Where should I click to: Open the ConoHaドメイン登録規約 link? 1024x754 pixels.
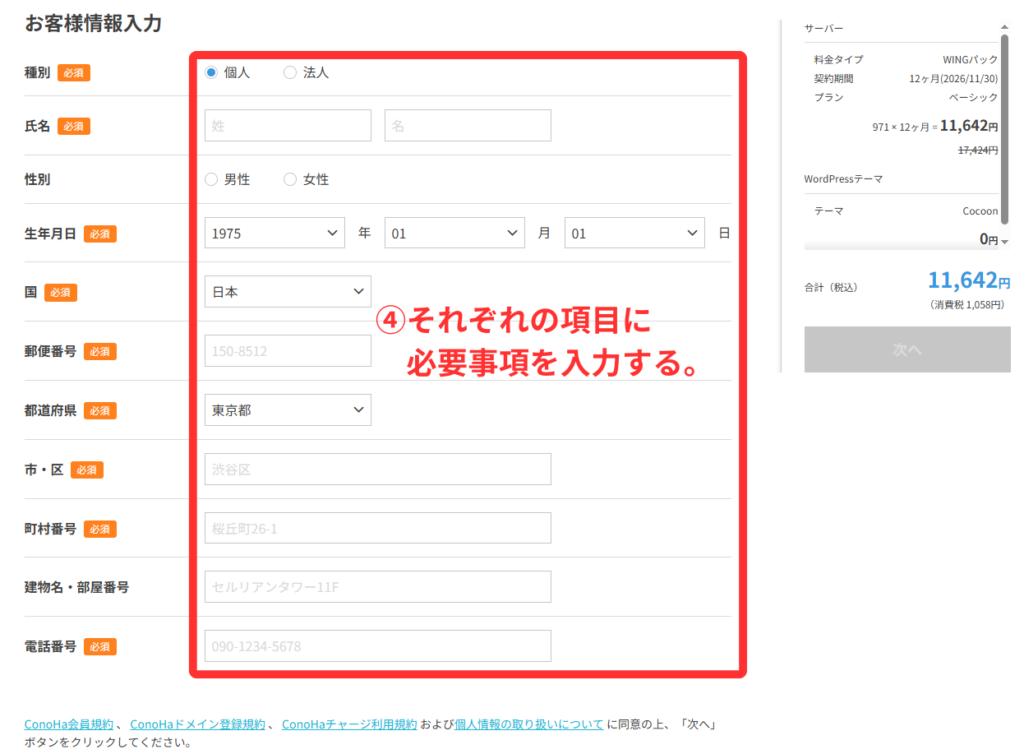pos(198,725)
